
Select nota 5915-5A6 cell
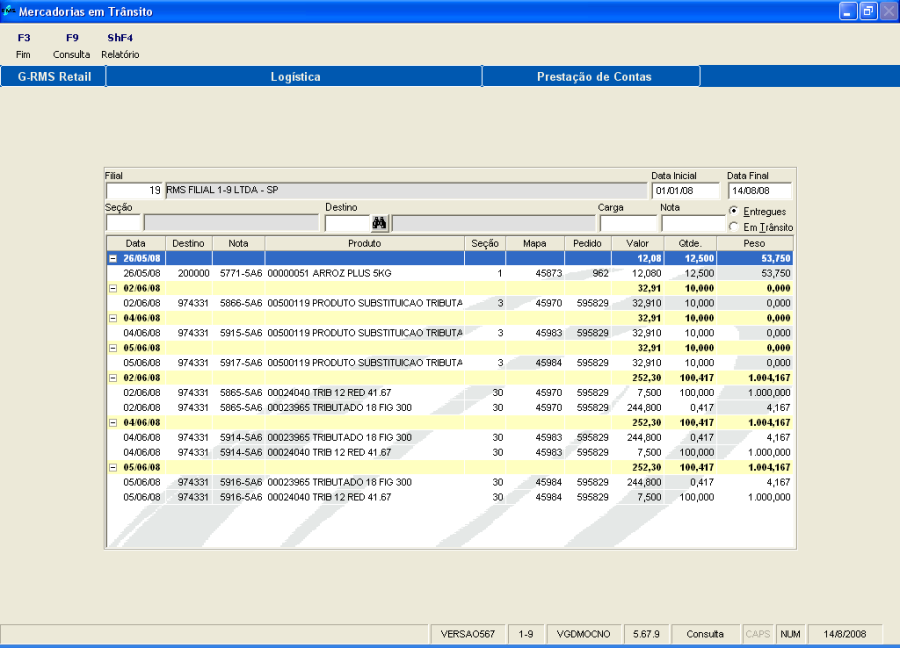coord(240,333)
